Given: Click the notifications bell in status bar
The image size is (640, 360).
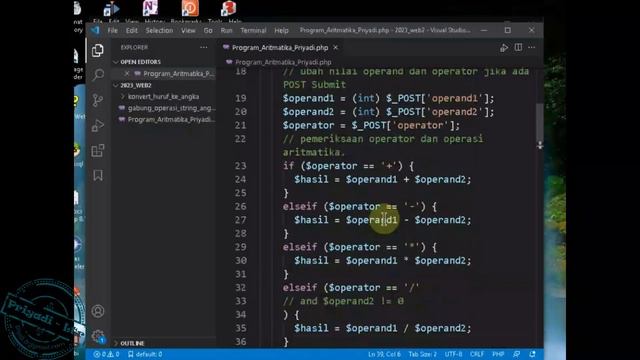Looking at the screenshot, I should tap(532, 354).
